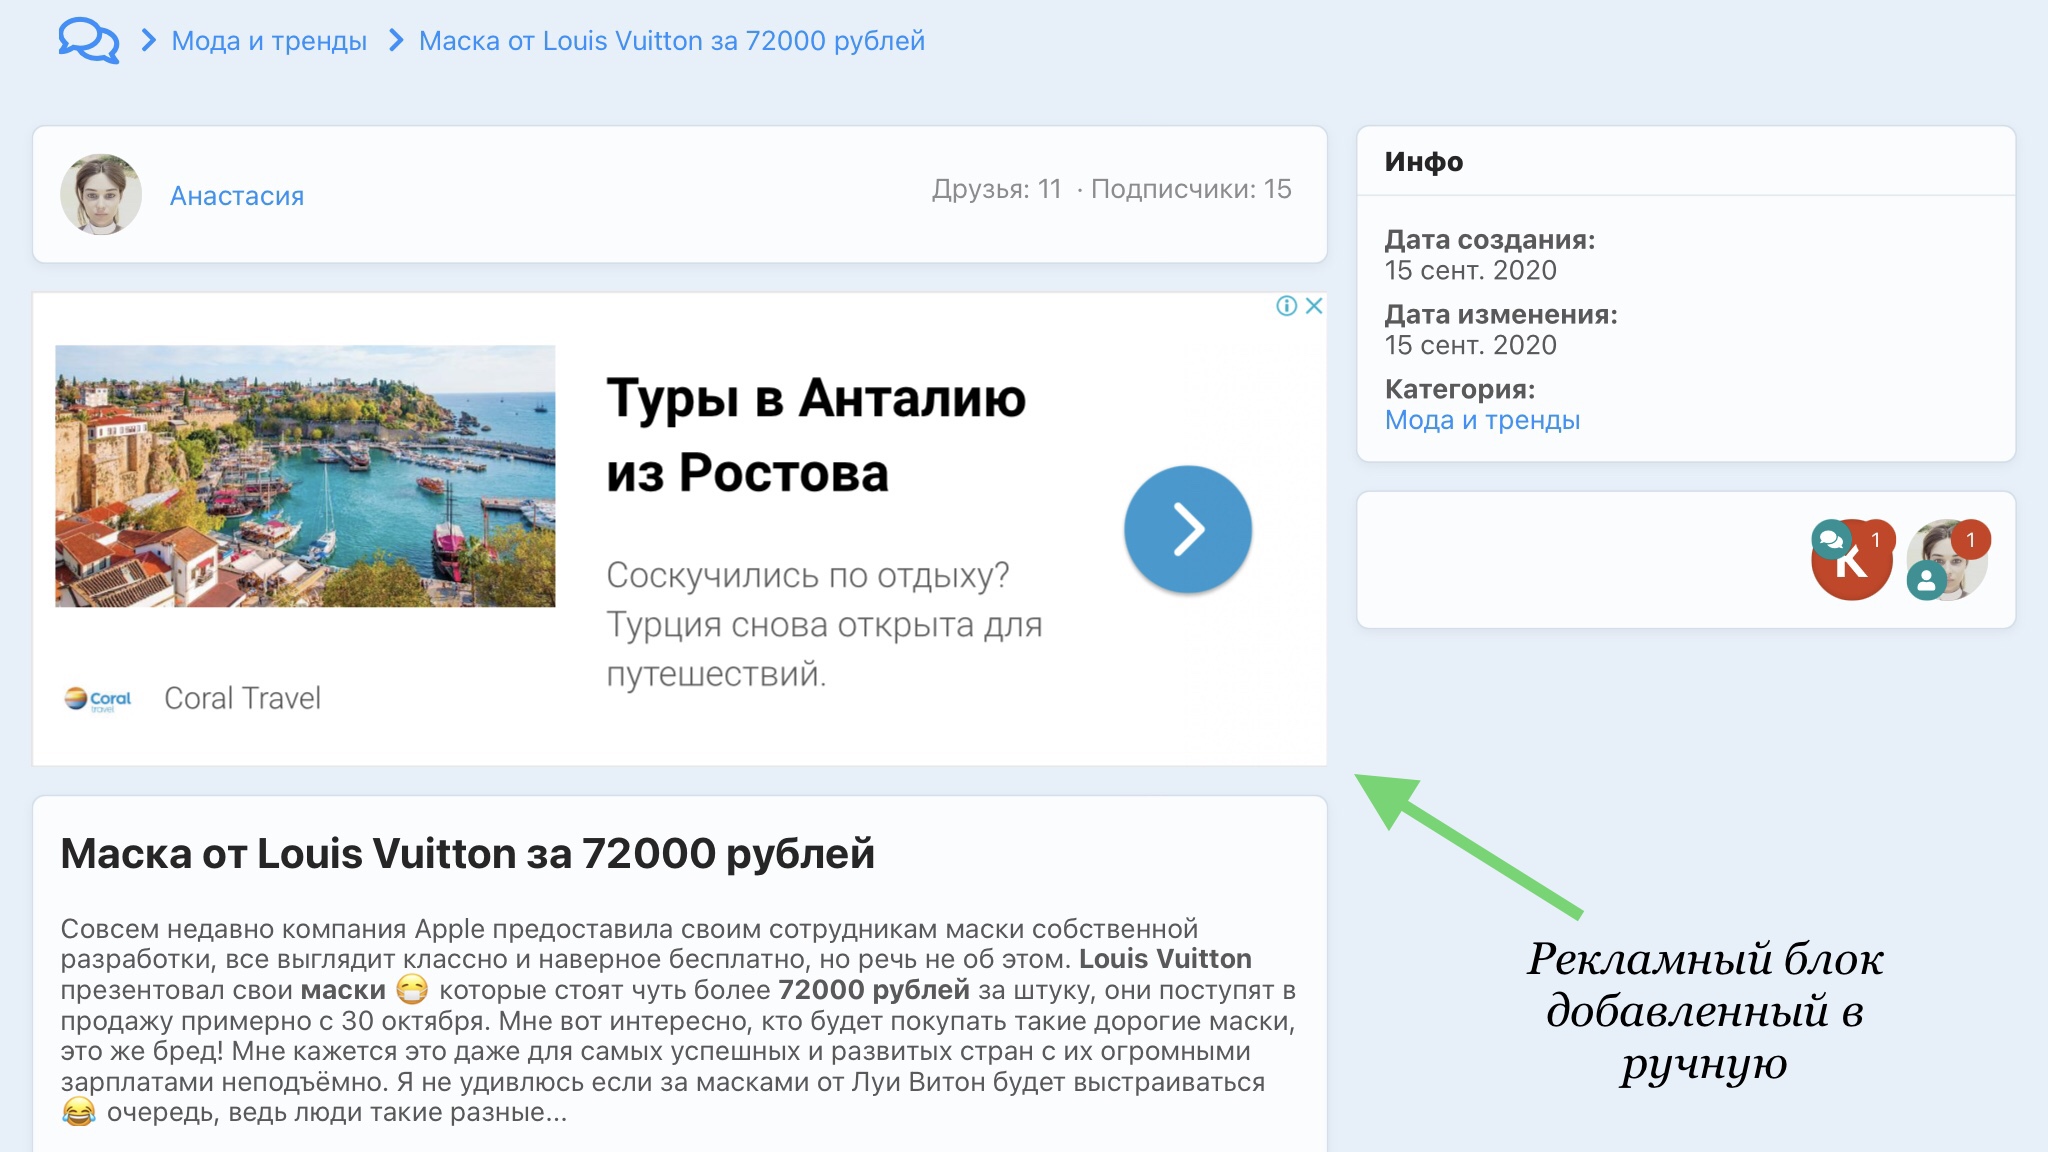Click the Анастасия author name link
The height and width of the screenshot is (1152, 2048).
(237, 196)
